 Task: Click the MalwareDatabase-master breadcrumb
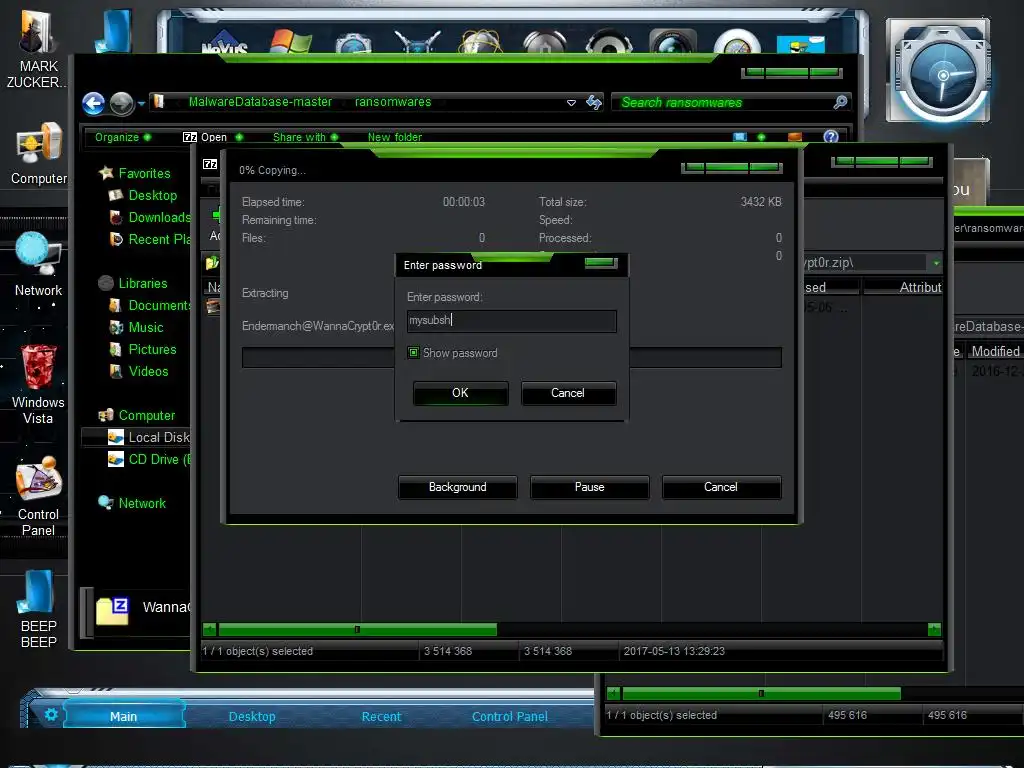pos(260,102)
